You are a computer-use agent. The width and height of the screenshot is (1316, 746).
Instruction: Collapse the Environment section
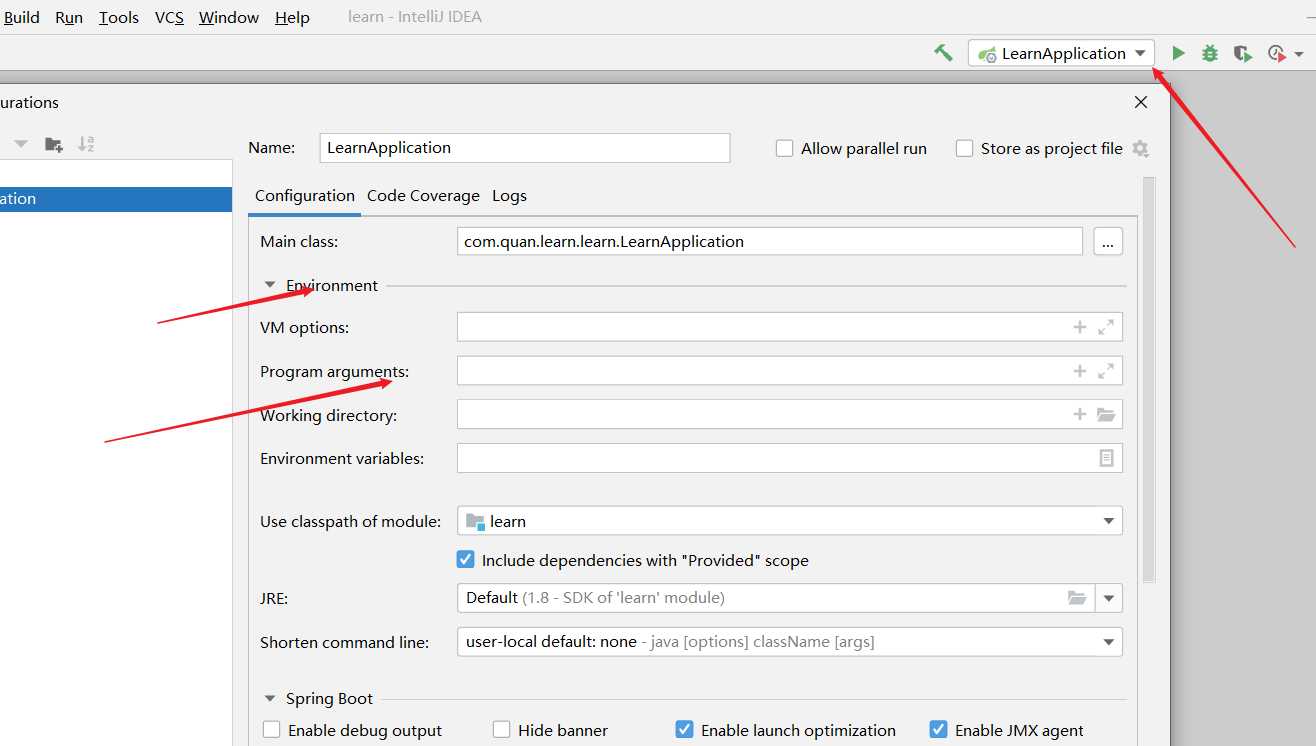(x=269, y=285)
